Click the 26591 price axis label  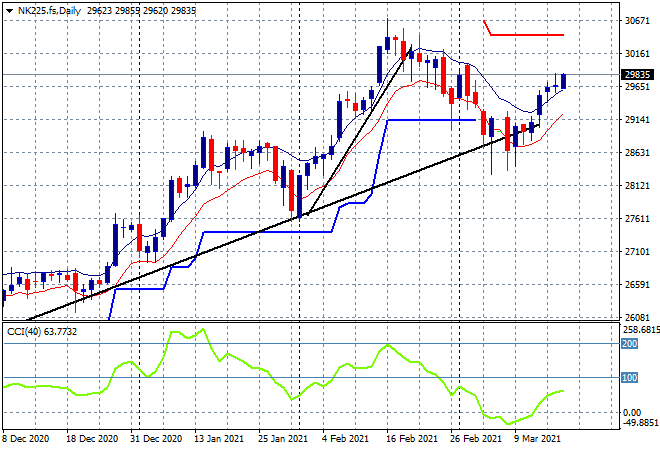pos(637,285)
